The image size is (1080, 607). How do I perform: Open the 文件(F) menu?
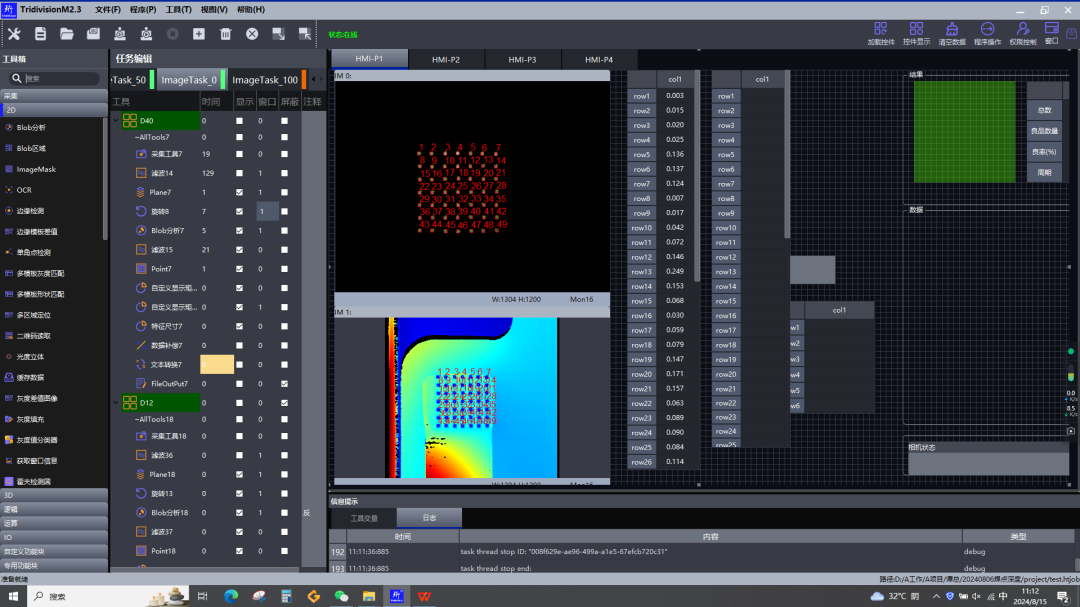[107, 9]
